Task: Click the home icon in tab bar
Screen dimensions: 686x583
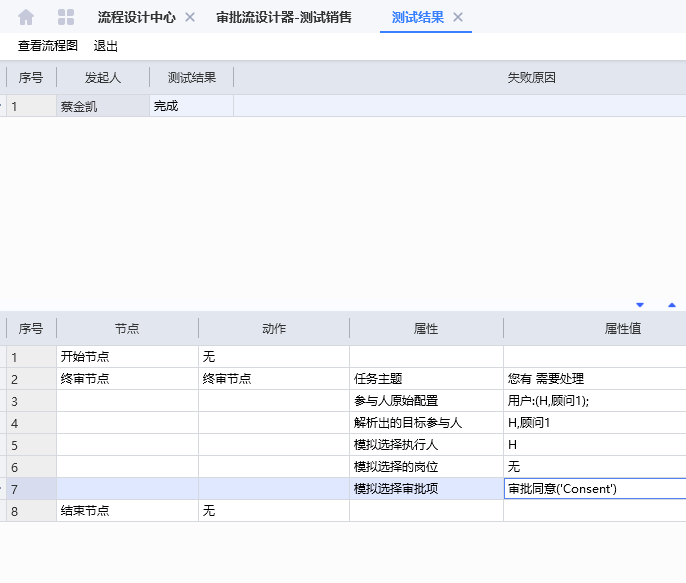Action: pos(26,17)
